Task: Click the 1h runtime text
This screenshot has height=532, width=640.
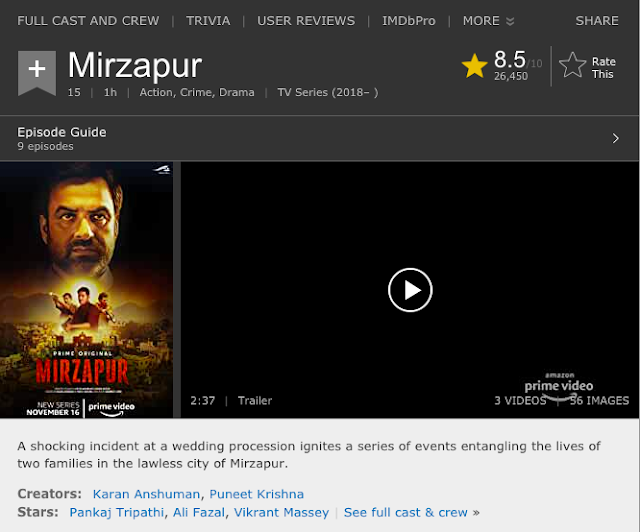Action: 110,92
